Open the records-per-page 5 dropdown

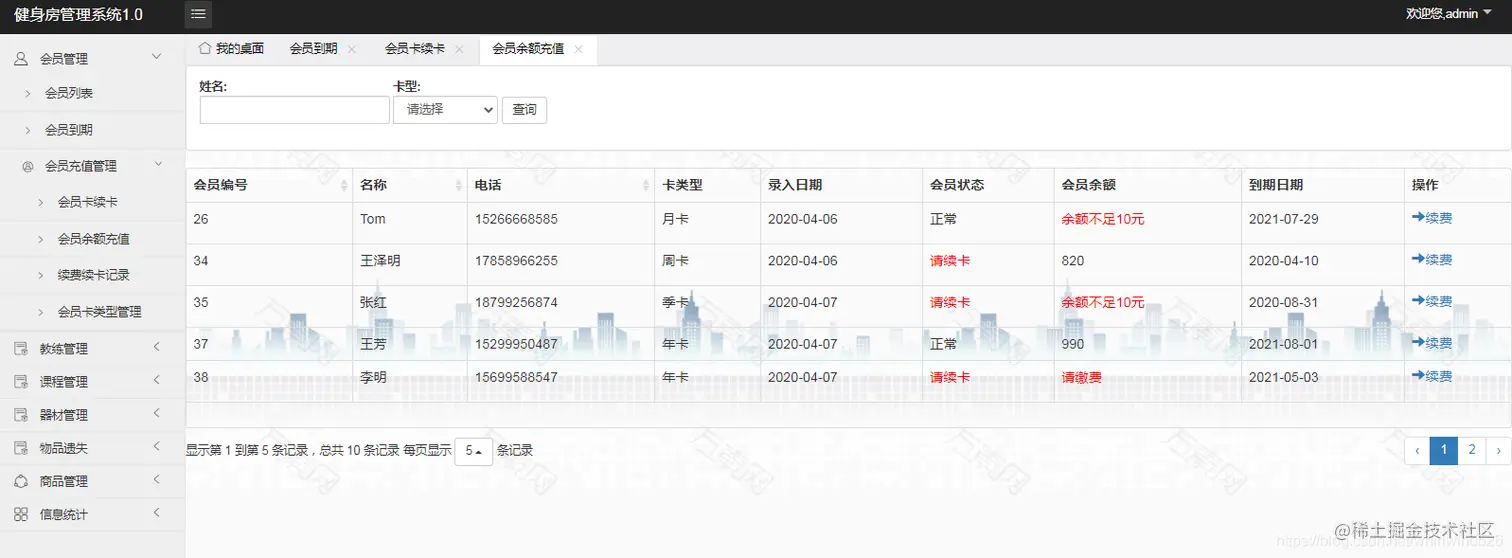[474, 451]
